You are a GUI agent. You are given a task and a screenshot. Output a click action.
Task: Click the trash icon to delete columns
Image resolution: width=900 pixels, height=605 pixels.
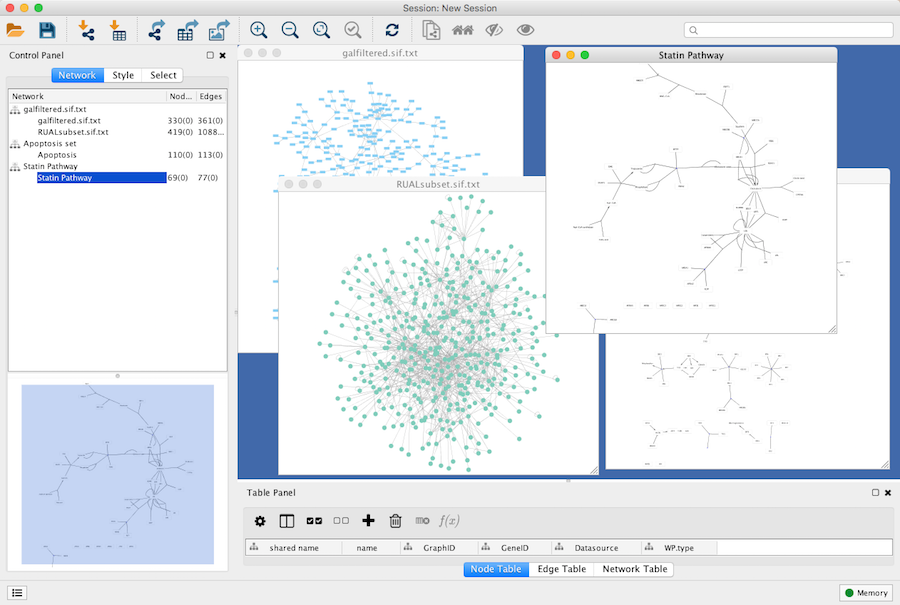395,521
